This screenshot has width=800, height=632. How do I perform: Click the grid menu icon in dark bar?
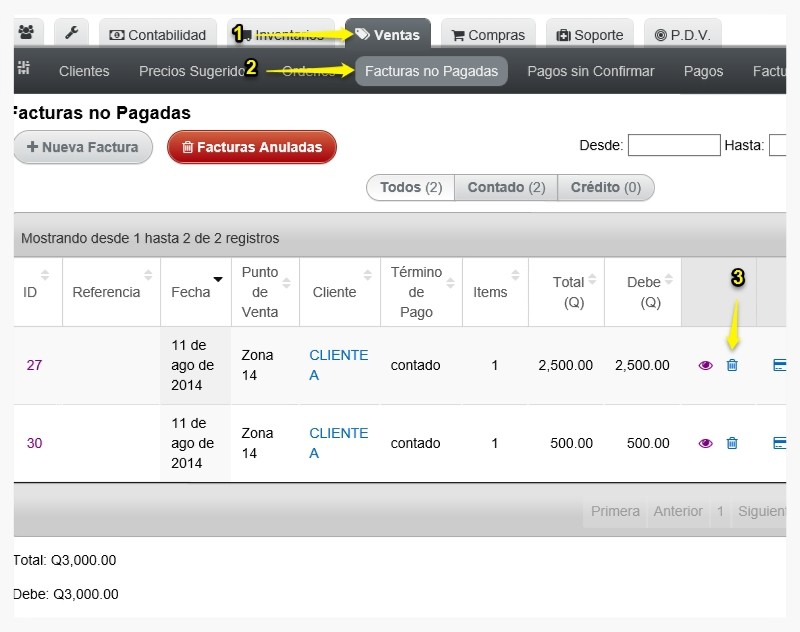(24, 67)
